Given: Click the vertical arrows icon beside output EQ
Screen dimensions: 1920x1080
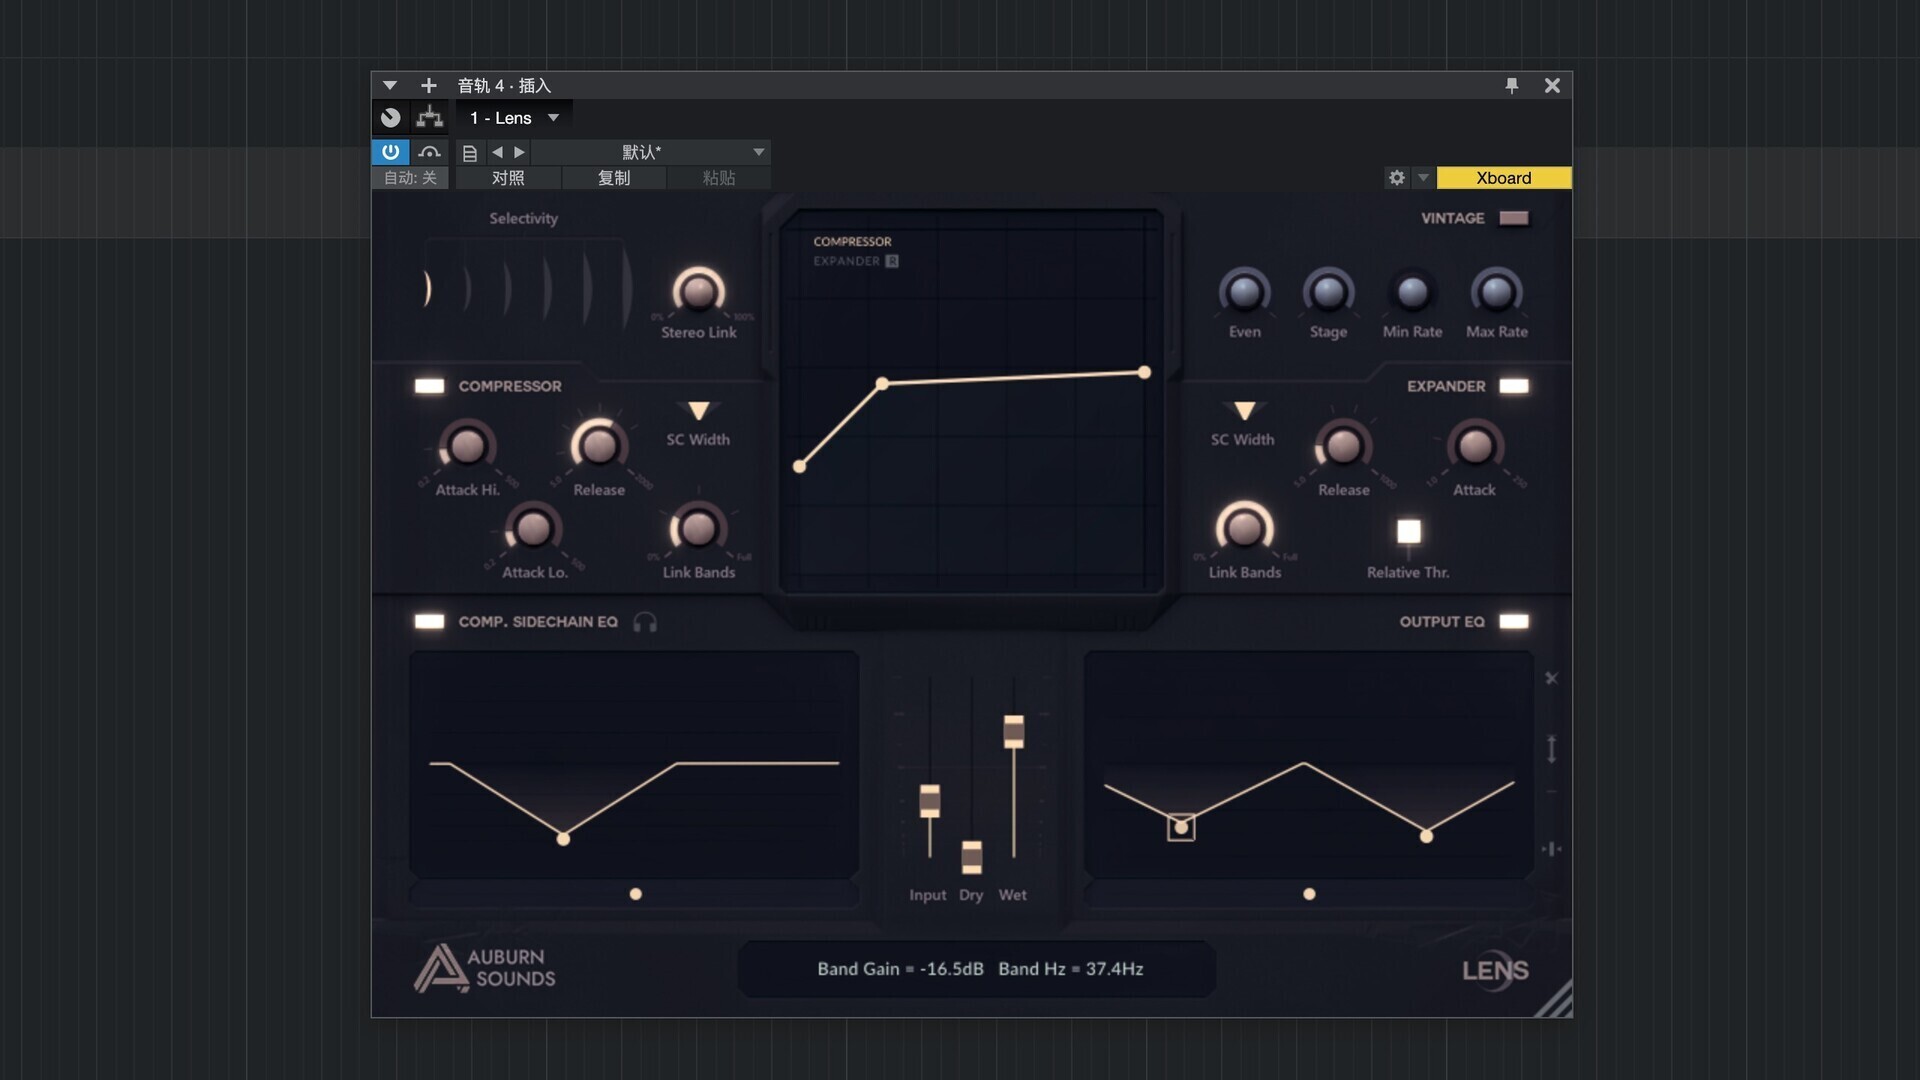Looking at the screenshot, I should (1551, 749).
